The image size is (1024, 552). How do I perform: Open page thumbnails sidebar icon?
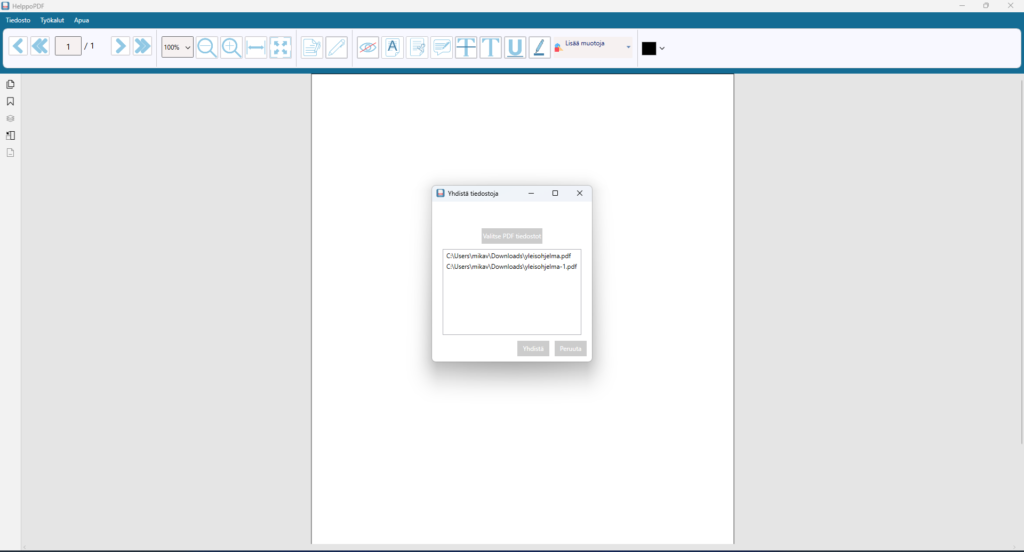pyautogui.click(x=10, y=84)
